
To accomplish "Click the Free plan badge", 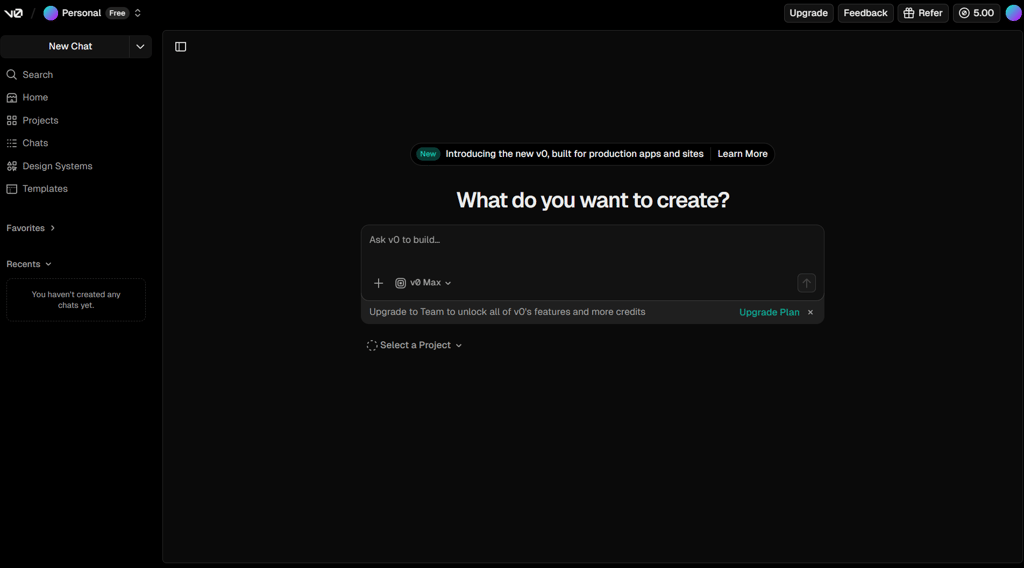I will coord(118,13).
